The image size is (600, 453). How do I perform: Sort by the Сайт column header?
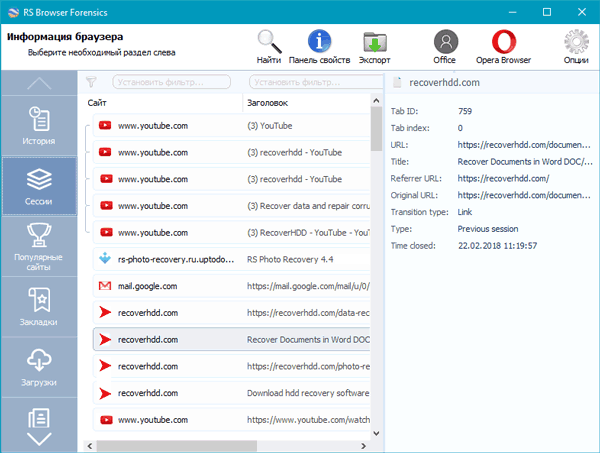(165, 103)
